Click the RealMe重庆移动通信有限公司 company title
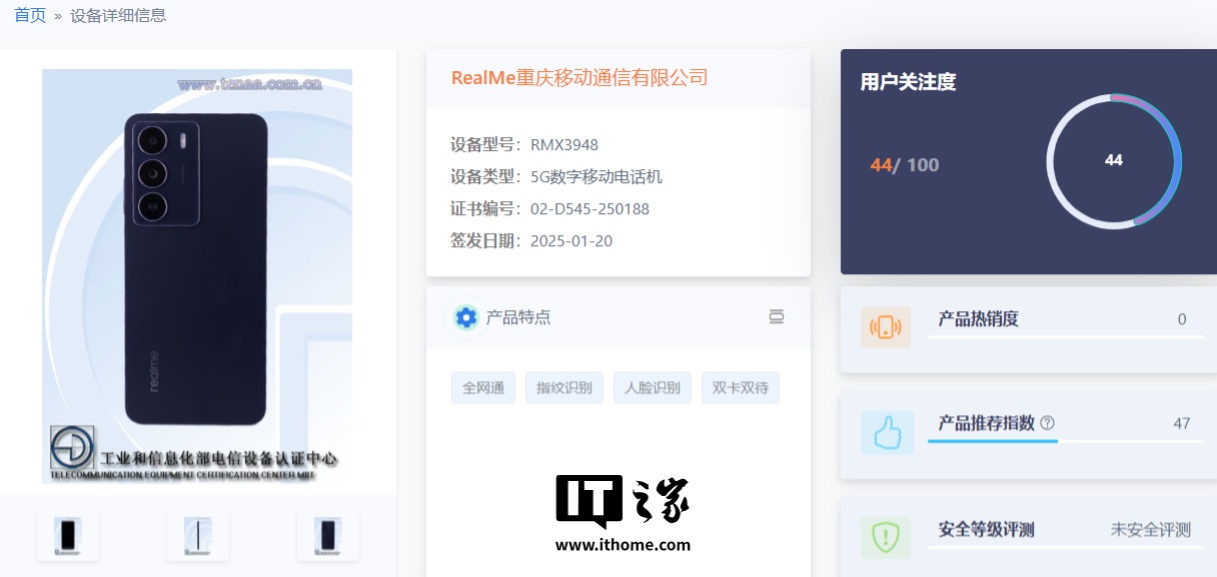The height and width of the screenshot is (577, 1217). (x=579, y=78)
